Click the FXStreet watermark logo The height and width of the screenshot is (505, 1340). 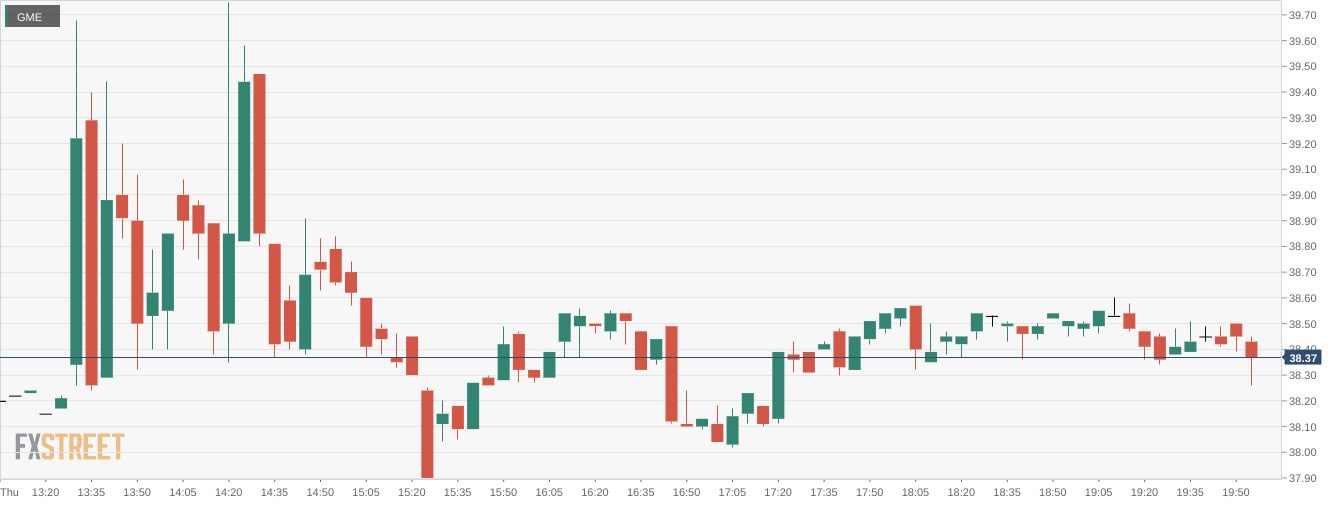[69, 446]
